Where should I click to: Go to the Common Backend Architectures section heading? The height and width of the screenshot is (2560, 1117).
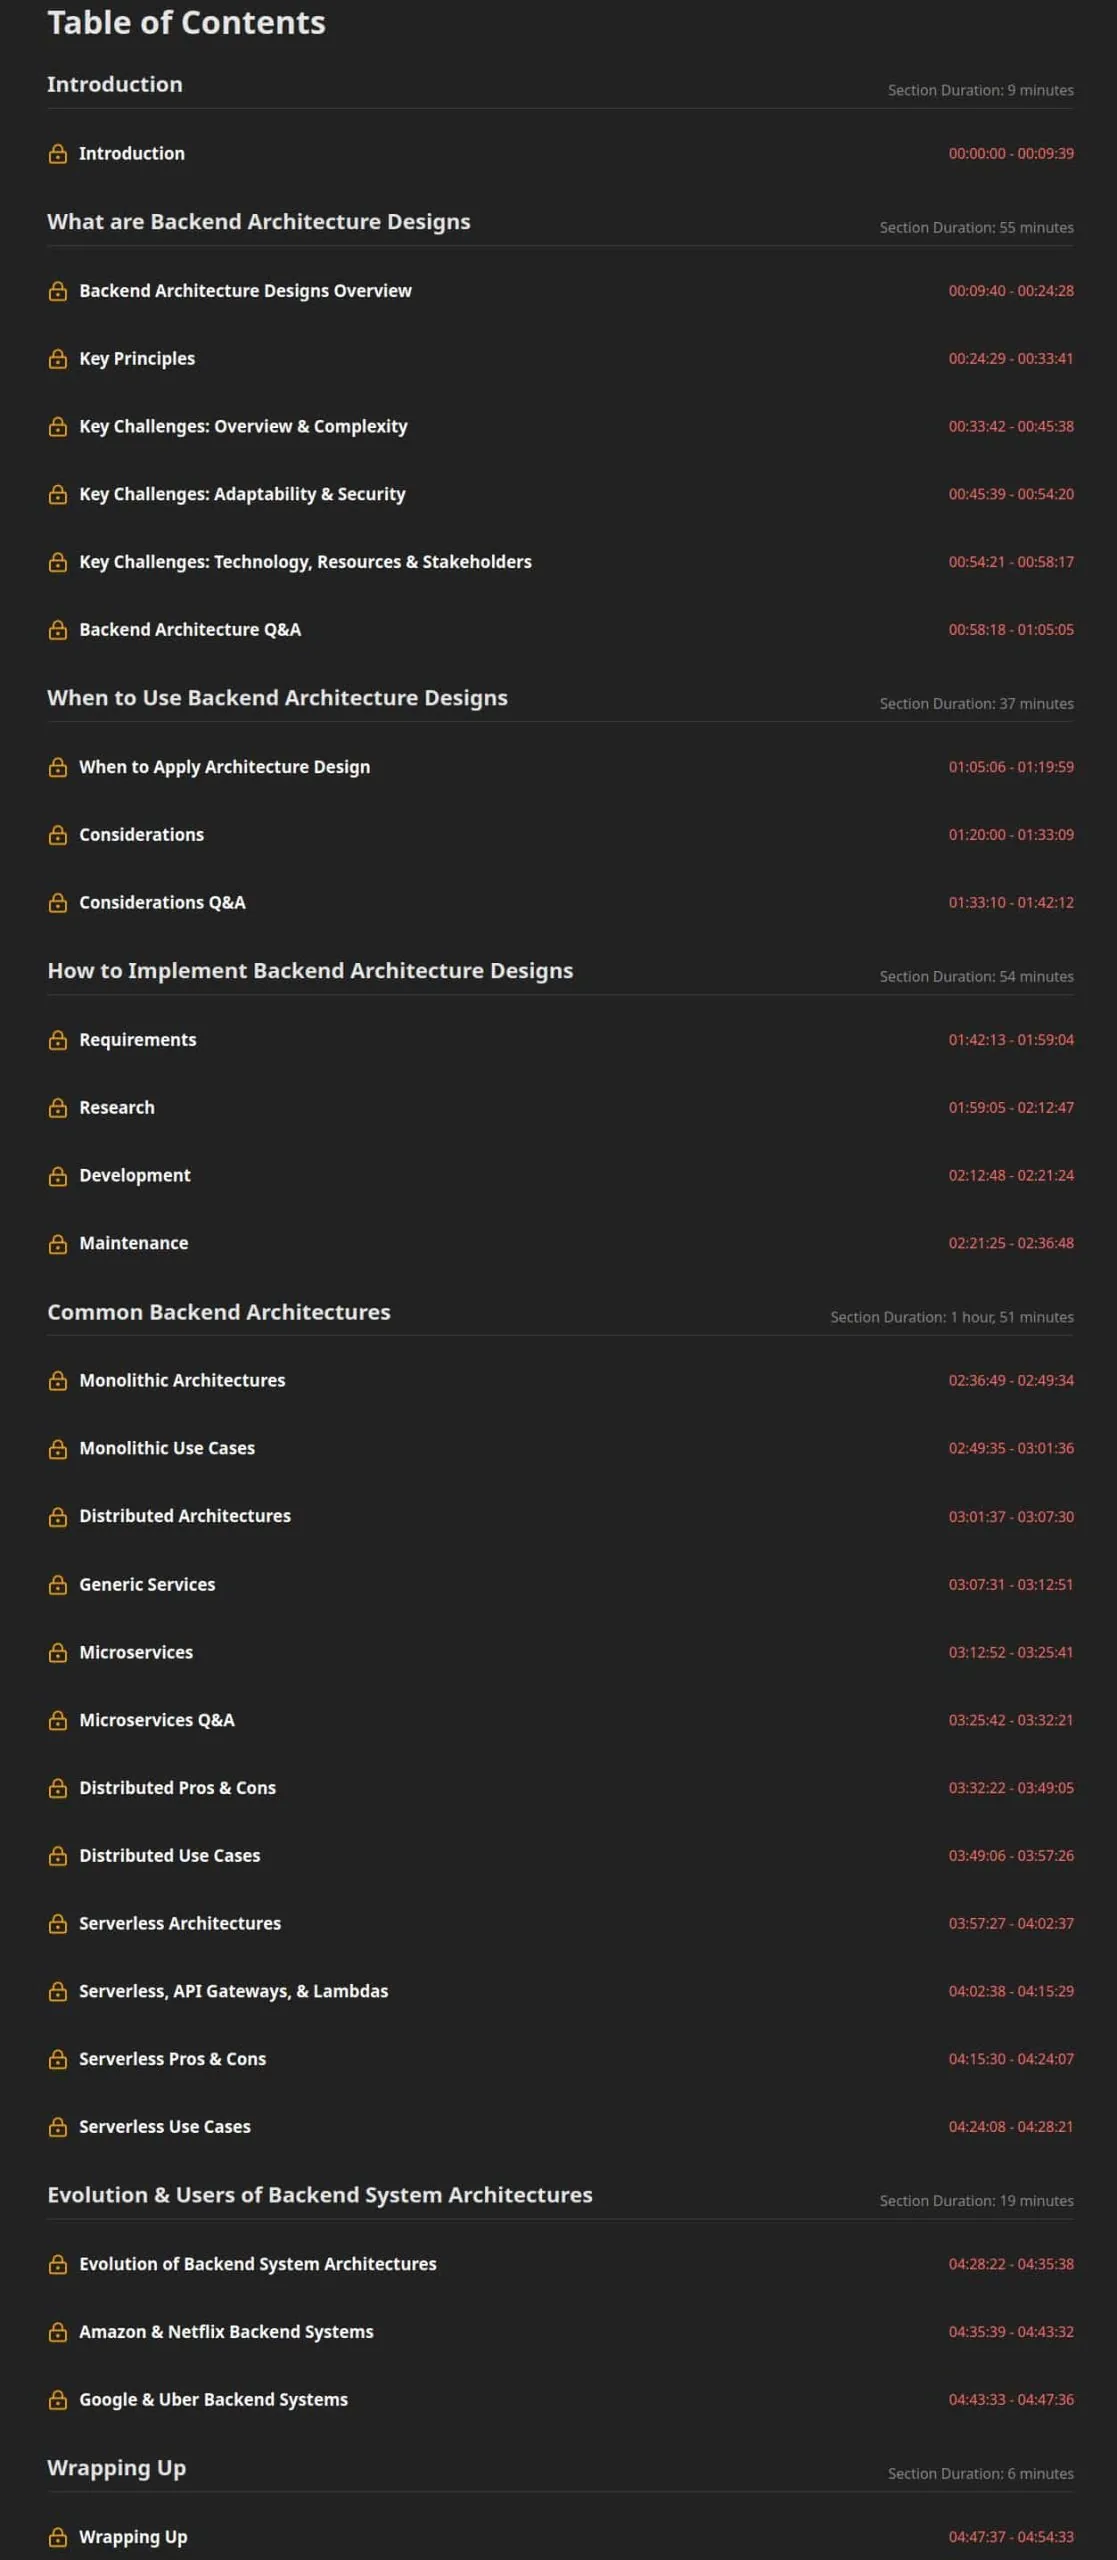219,1312
